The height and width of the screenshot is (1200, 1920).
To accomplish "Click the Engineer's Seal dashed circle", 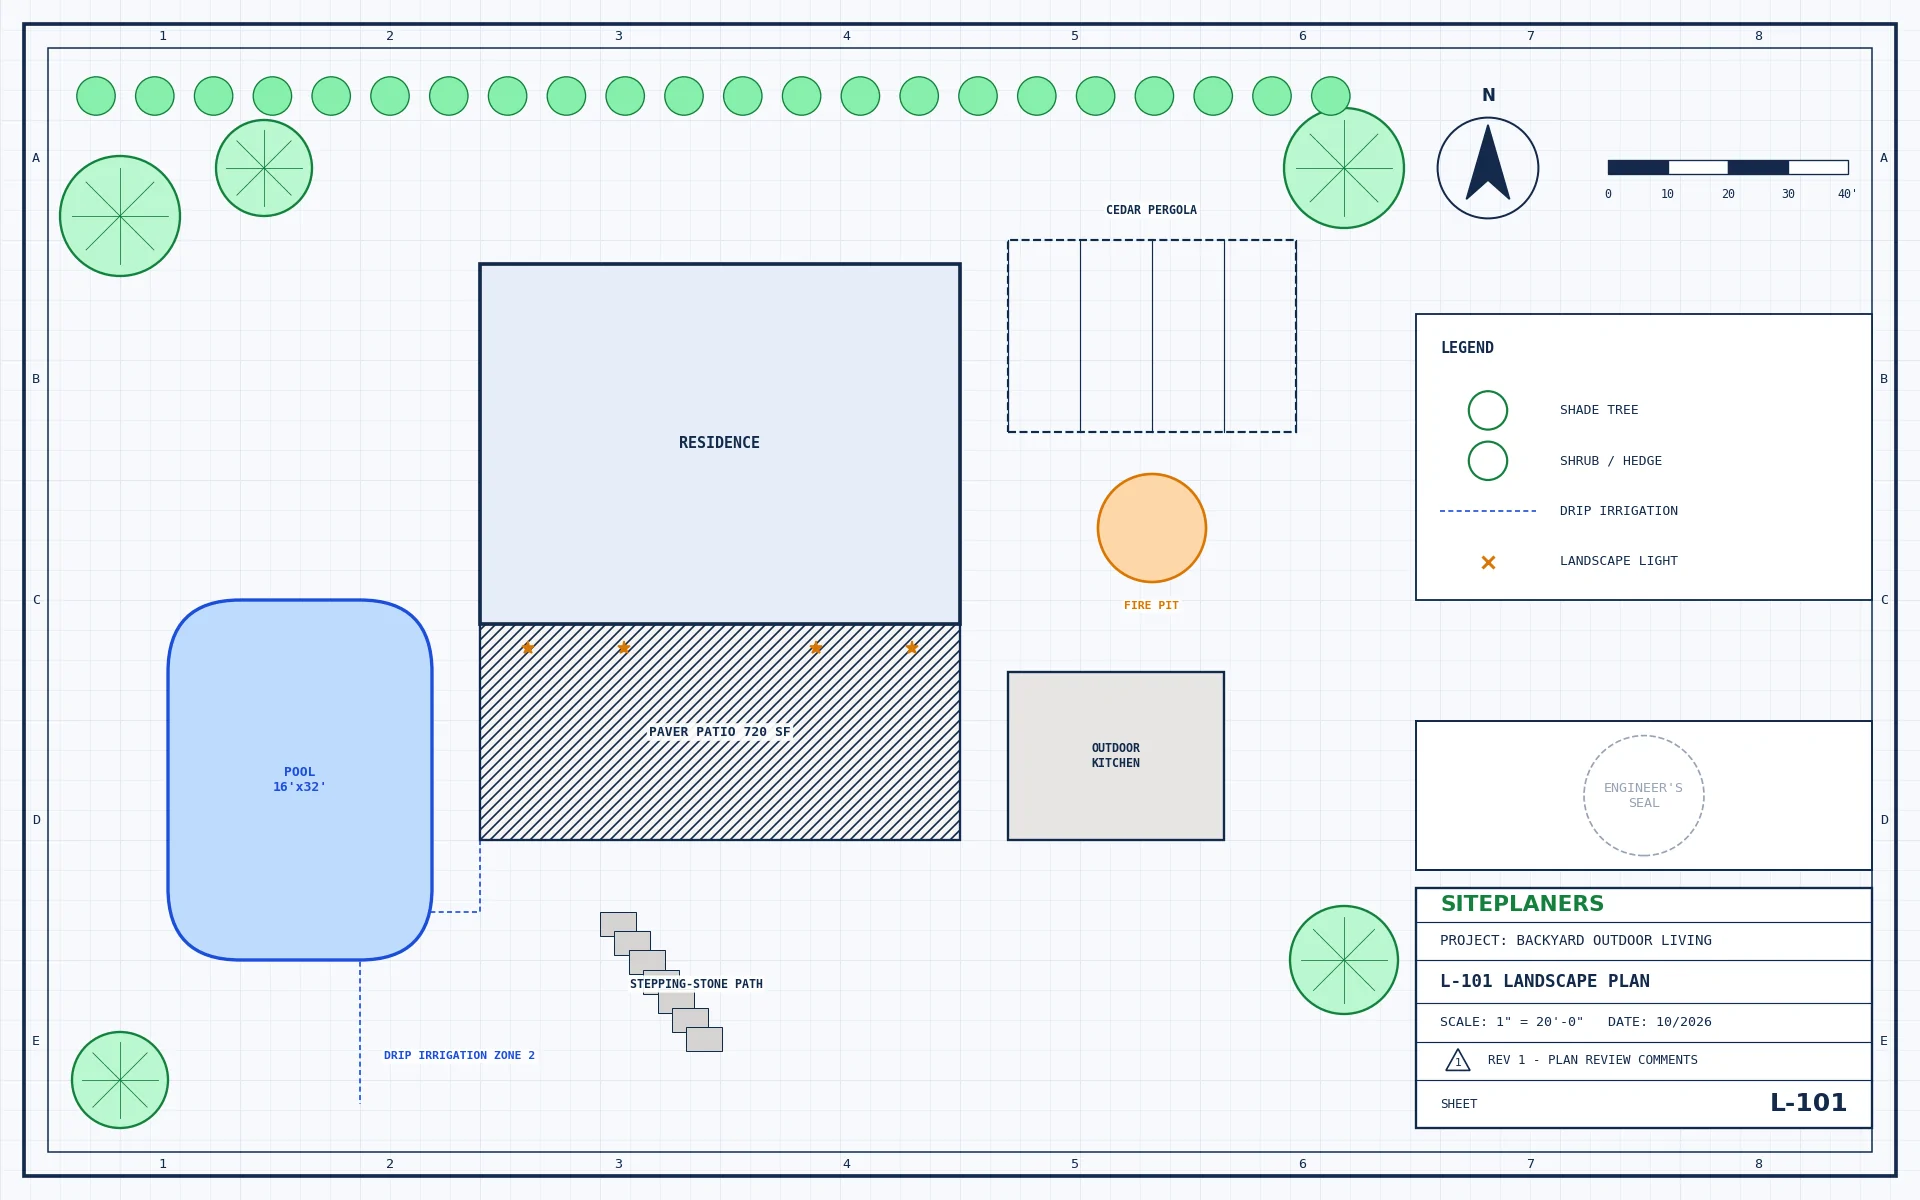I will [1644, 796].
